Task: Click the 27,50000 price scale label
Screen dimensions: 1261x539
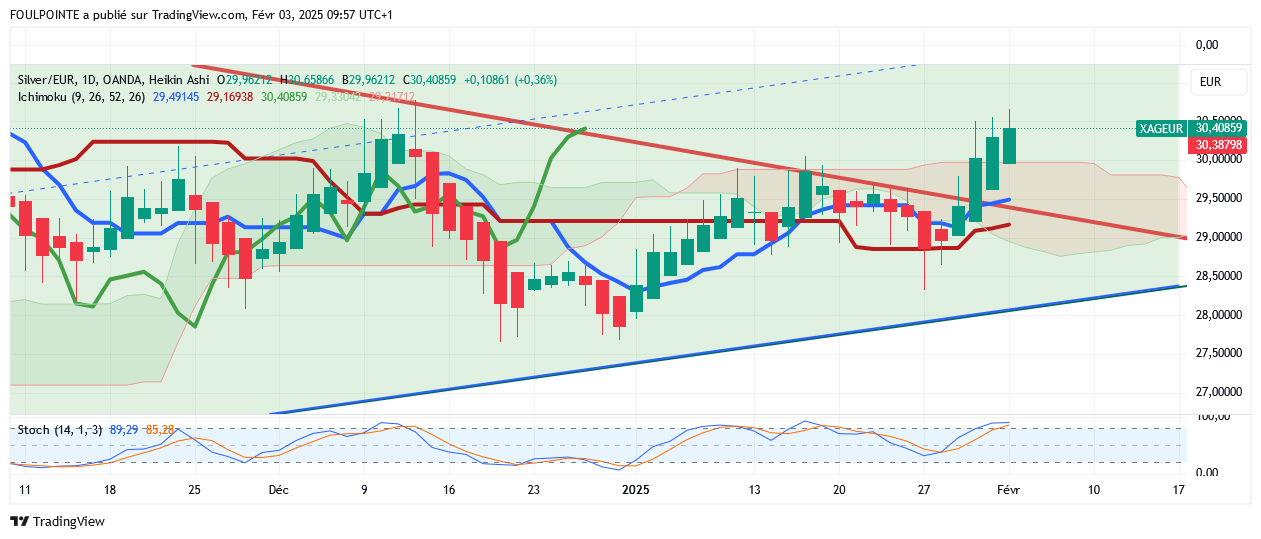Action: 1221,354
